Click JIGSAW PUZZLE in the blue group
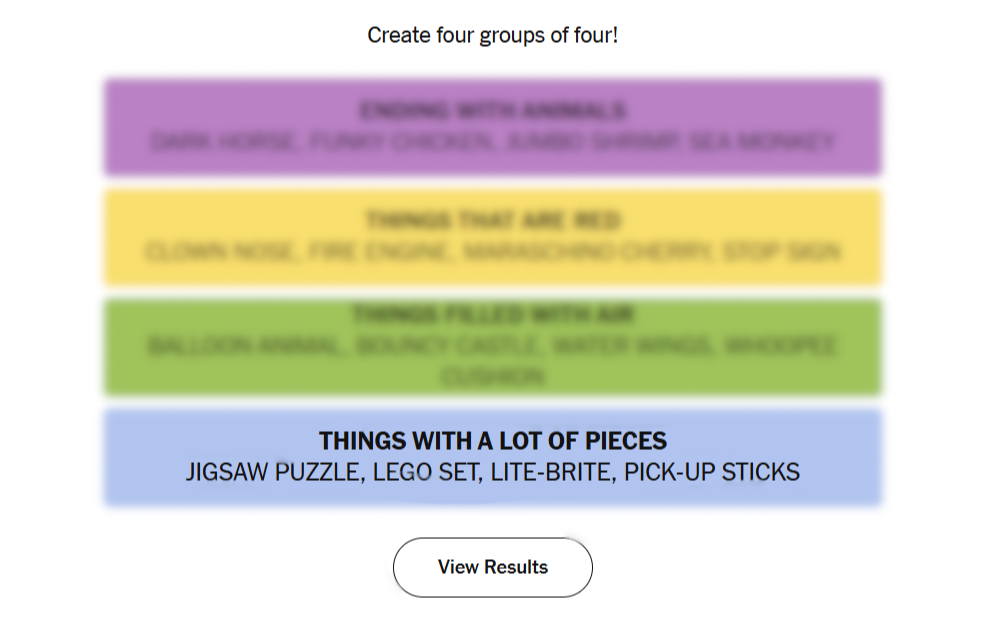 click(273, 472)
